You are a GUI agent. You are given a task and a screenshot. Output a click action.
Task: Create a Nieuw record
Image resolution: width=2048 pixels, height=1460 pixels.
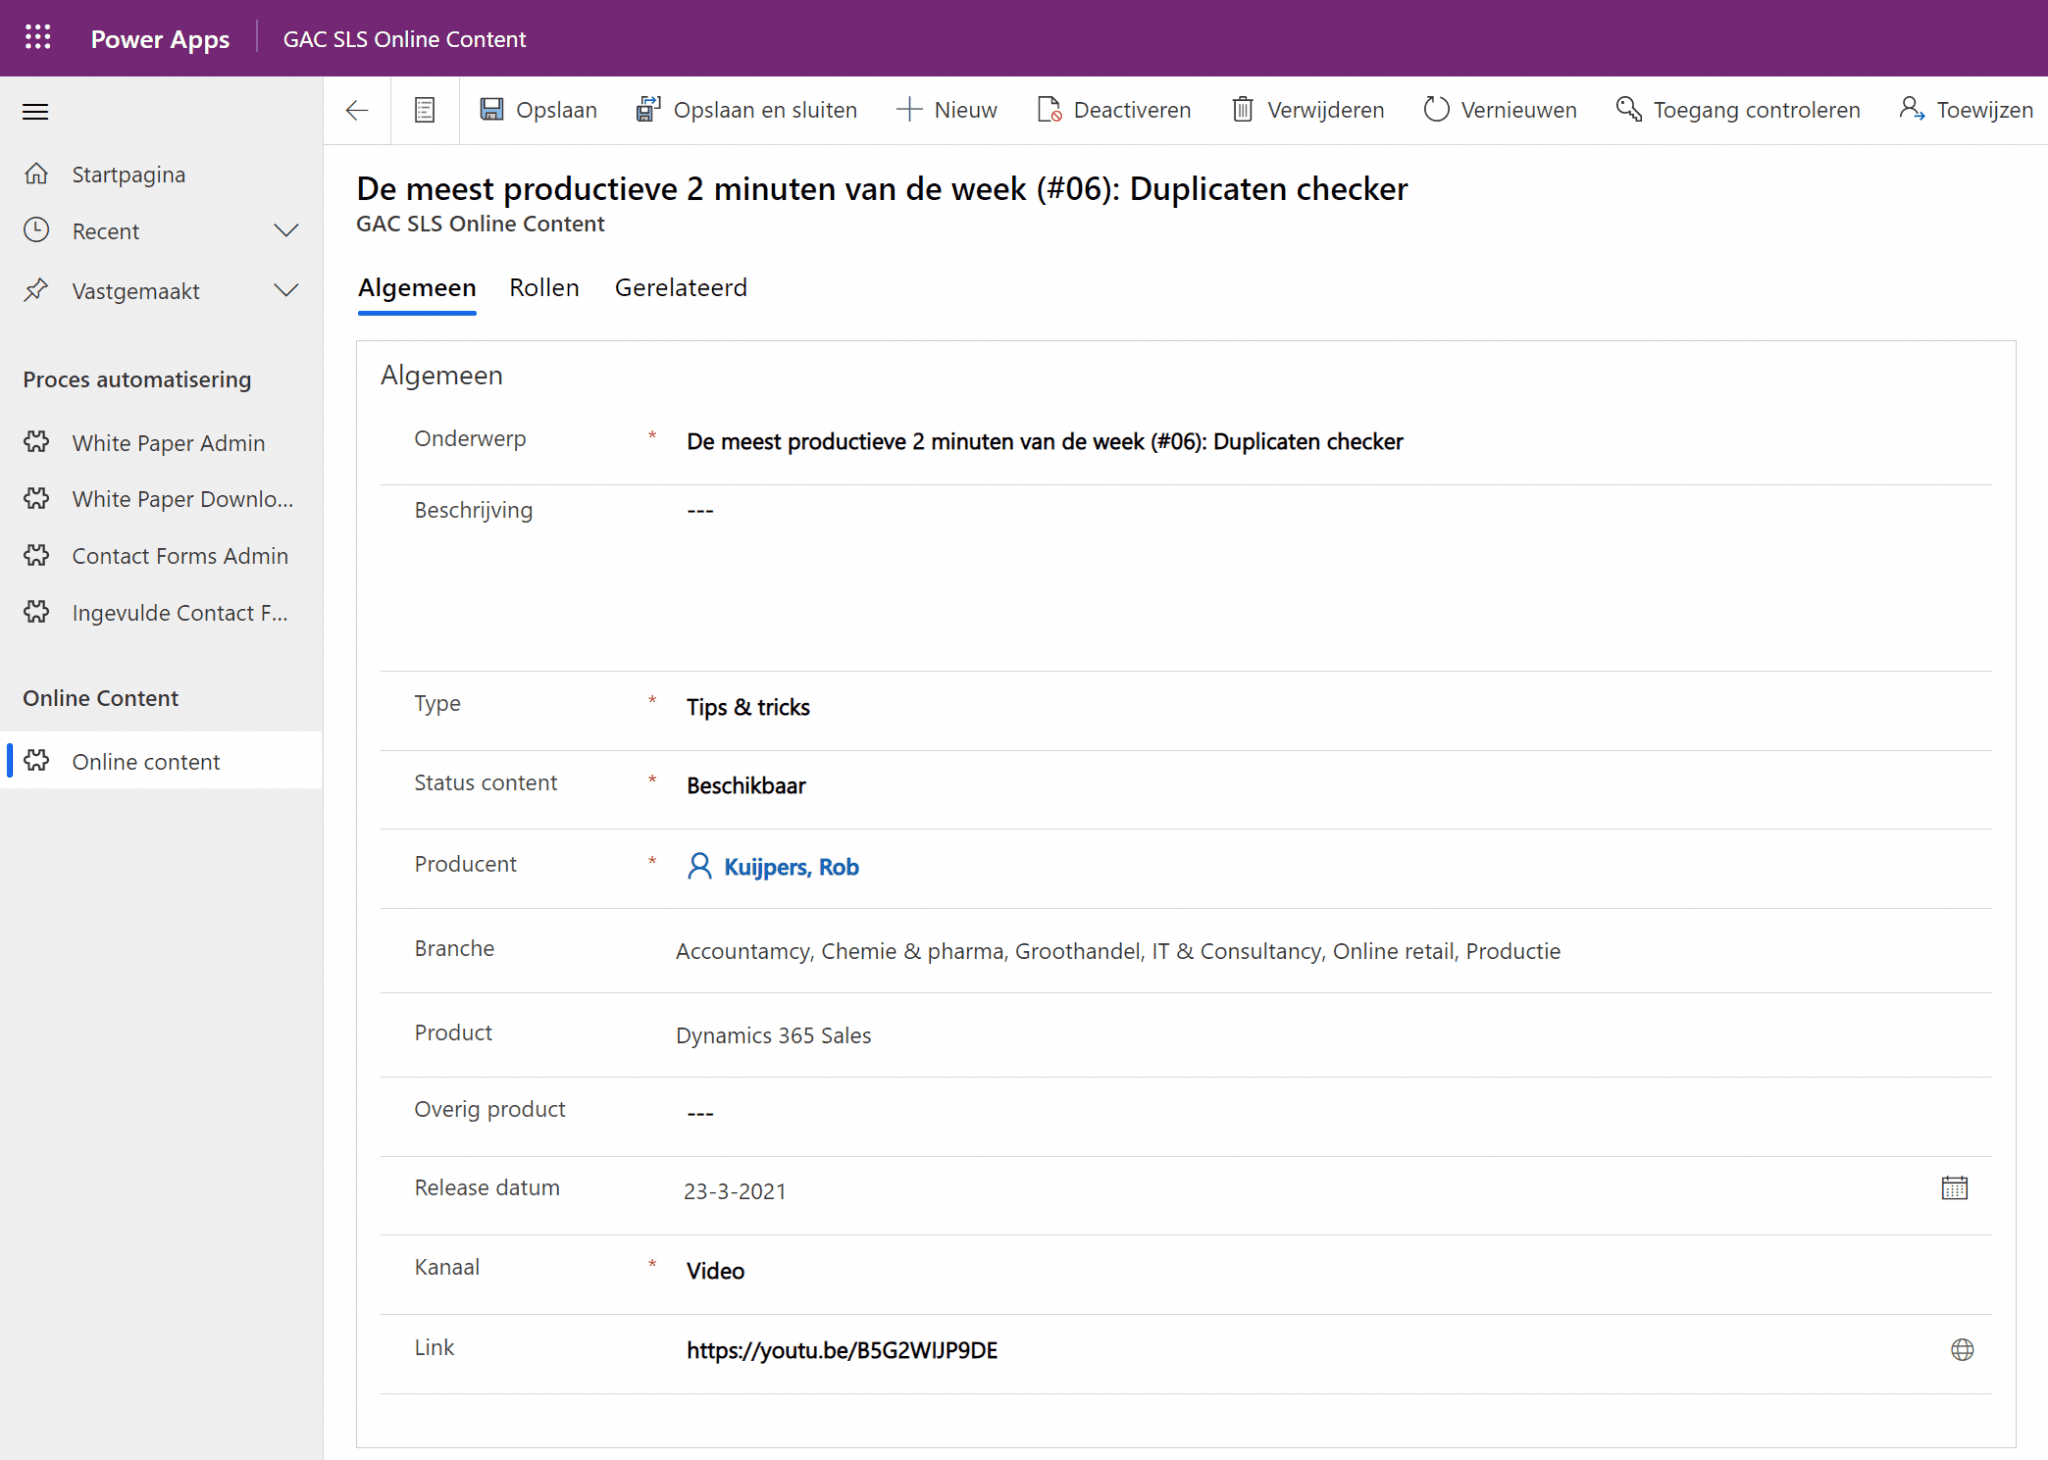(x=946, y=110)
